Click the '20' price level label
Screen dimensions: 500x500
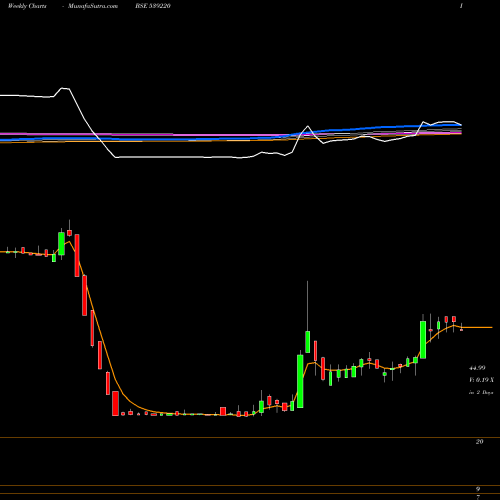[x=479, y=442]
